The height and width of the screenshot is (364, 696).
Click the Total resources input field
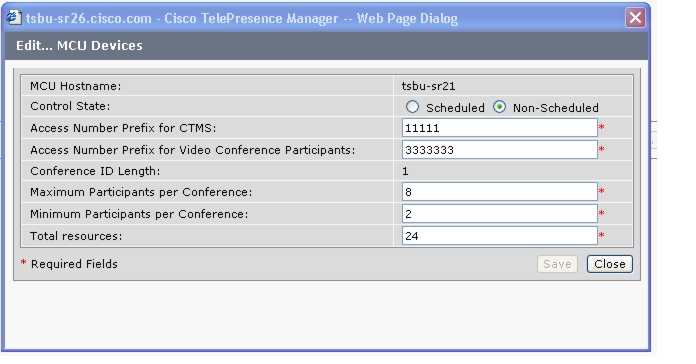500,235
